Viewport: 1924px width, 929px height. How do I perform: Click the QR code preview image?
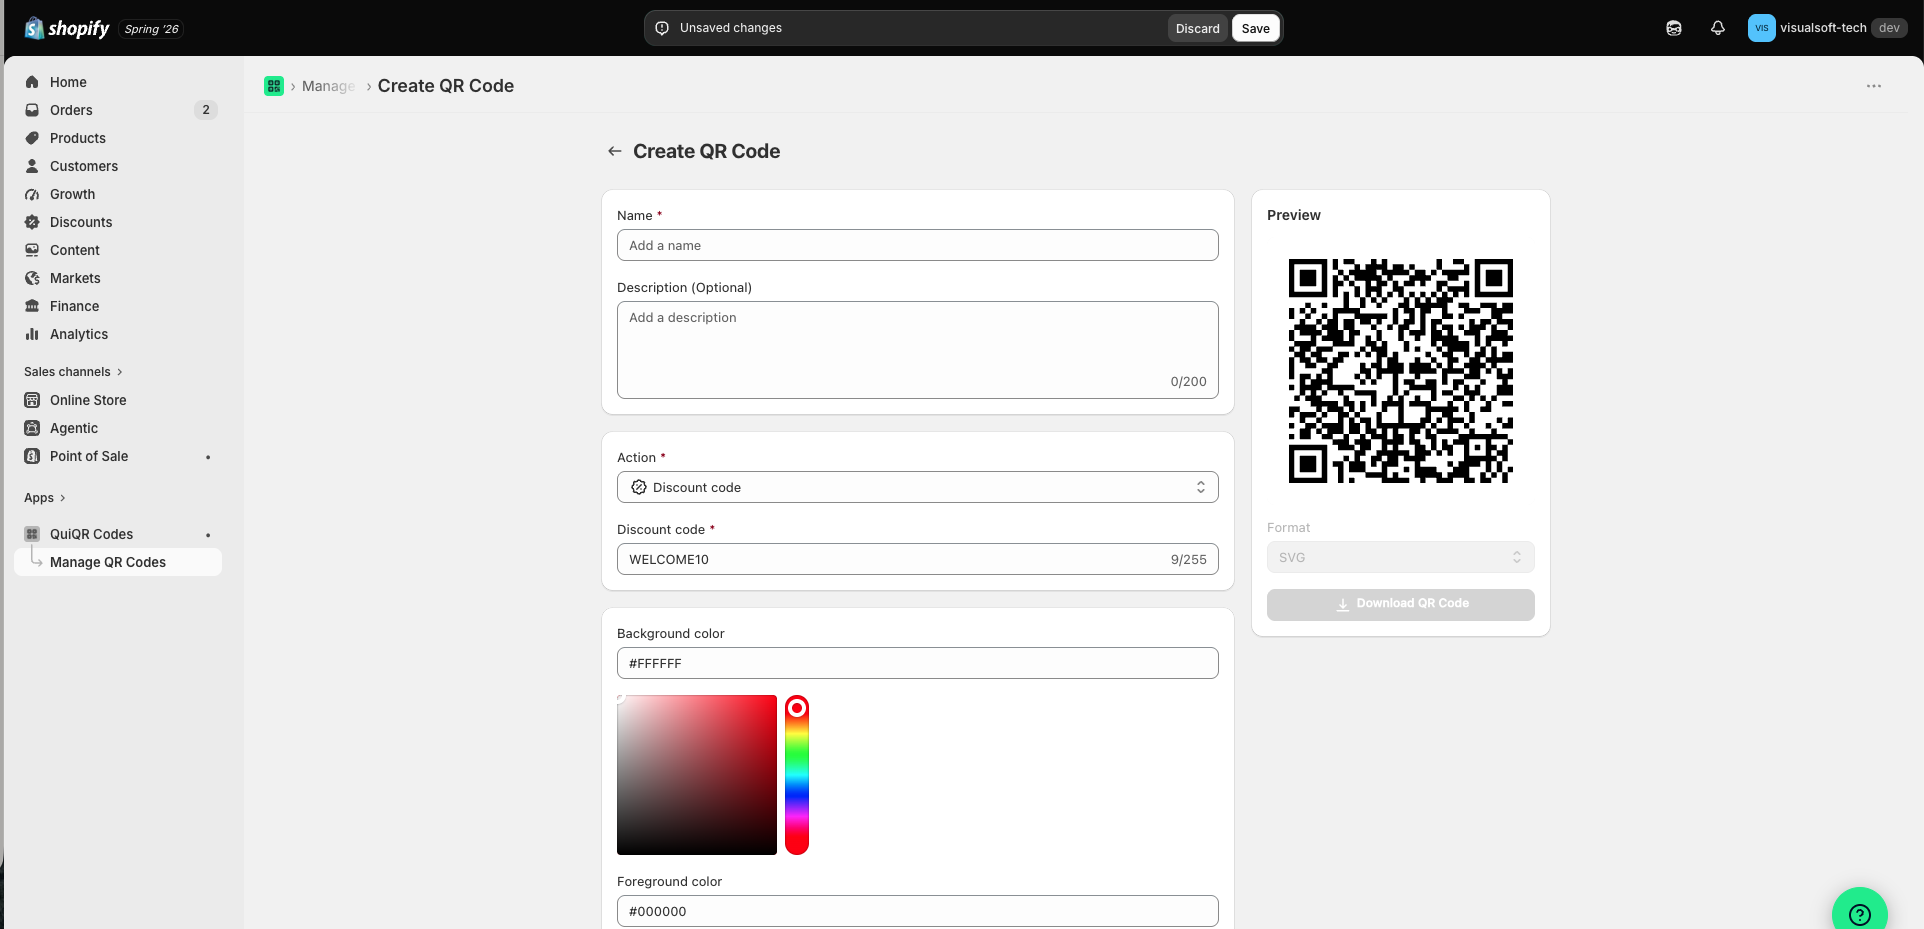coord(1400,371)
